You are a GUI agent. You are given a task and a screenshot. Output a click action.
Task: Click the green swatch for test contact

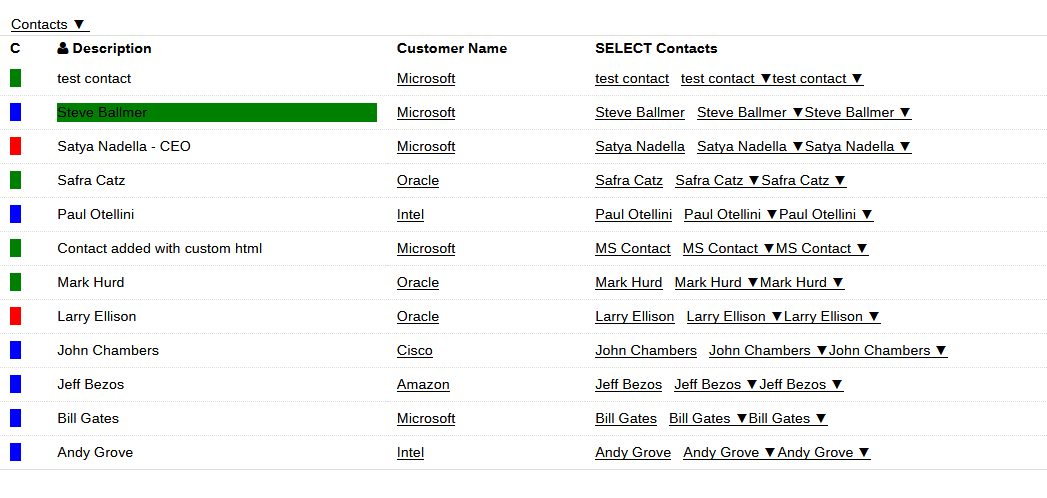(x=15, y=78)
